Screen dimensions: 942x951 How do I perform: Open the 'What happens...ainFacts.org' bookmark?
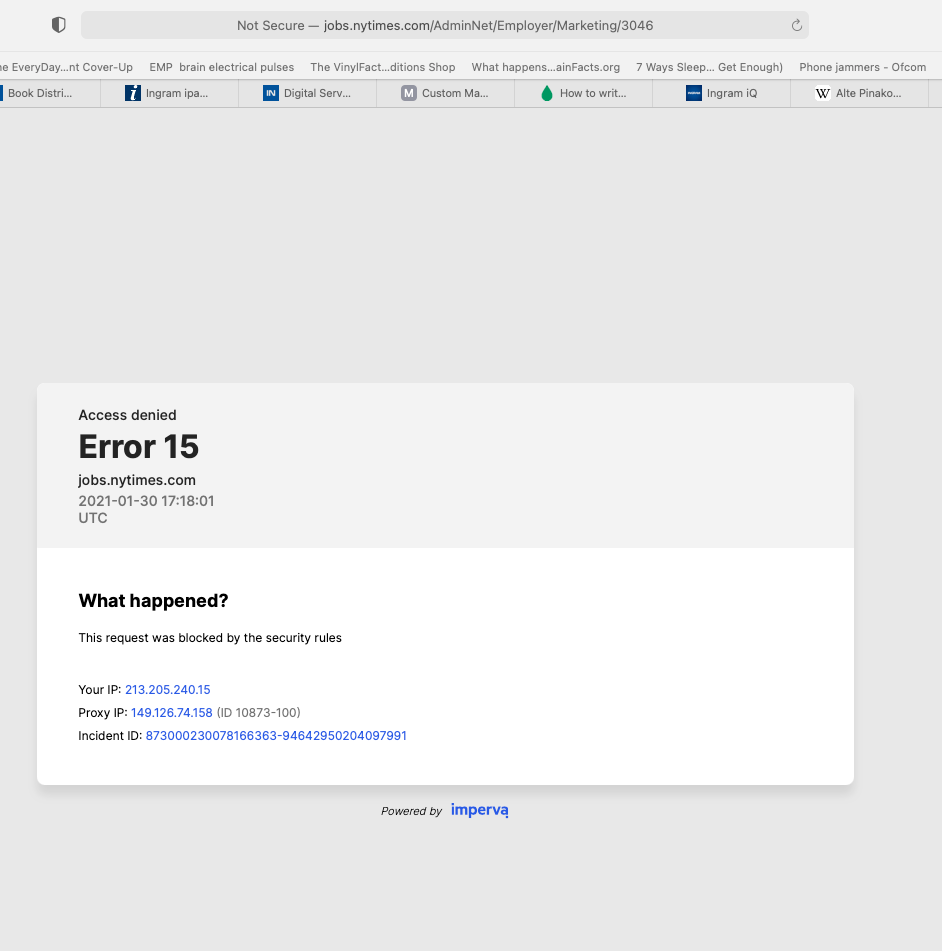(x=545, y=67)
